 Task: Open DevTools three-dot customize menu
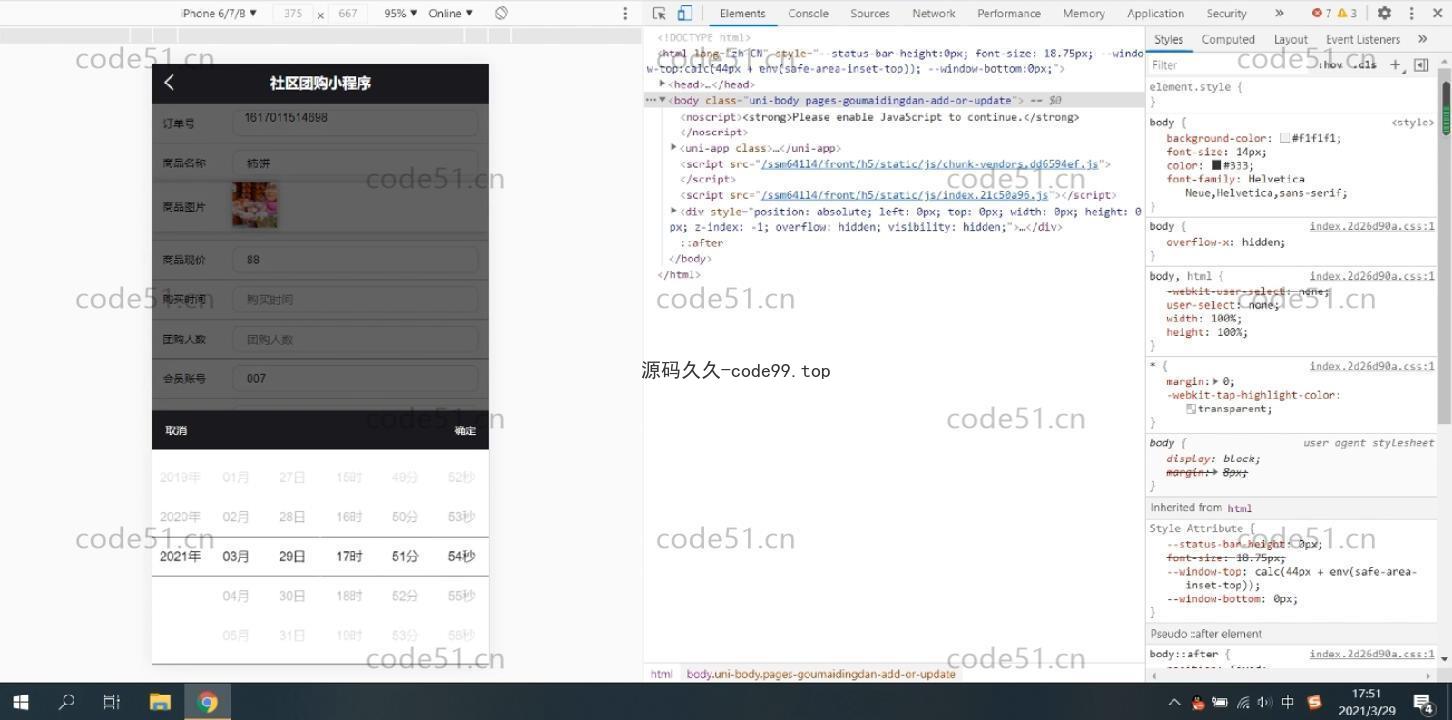click(1411, 13)
